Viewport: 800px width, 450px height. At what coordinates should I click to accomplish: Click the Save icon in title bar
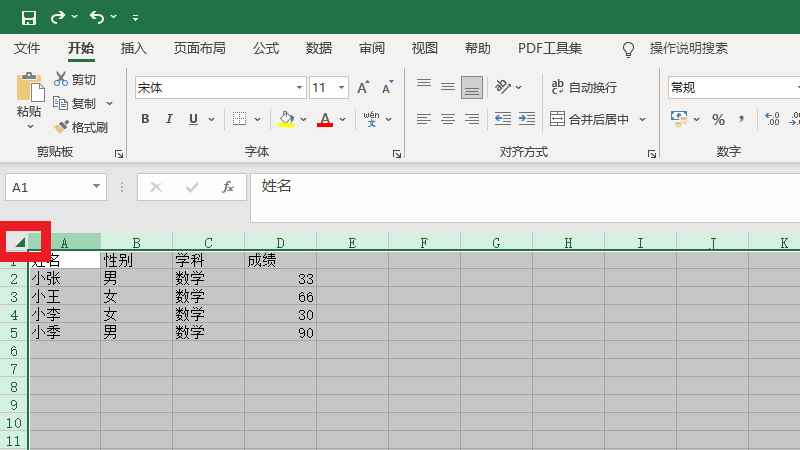pyautogui.click(x=28, y=17)
